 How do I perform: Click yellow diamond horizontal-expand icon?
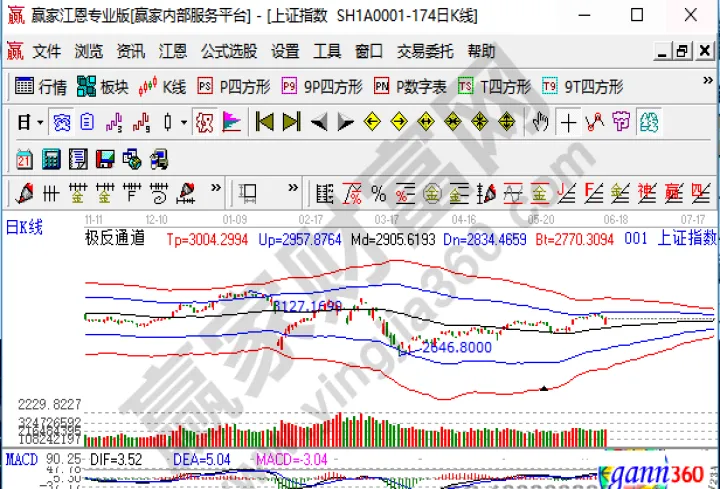[426, 122]
